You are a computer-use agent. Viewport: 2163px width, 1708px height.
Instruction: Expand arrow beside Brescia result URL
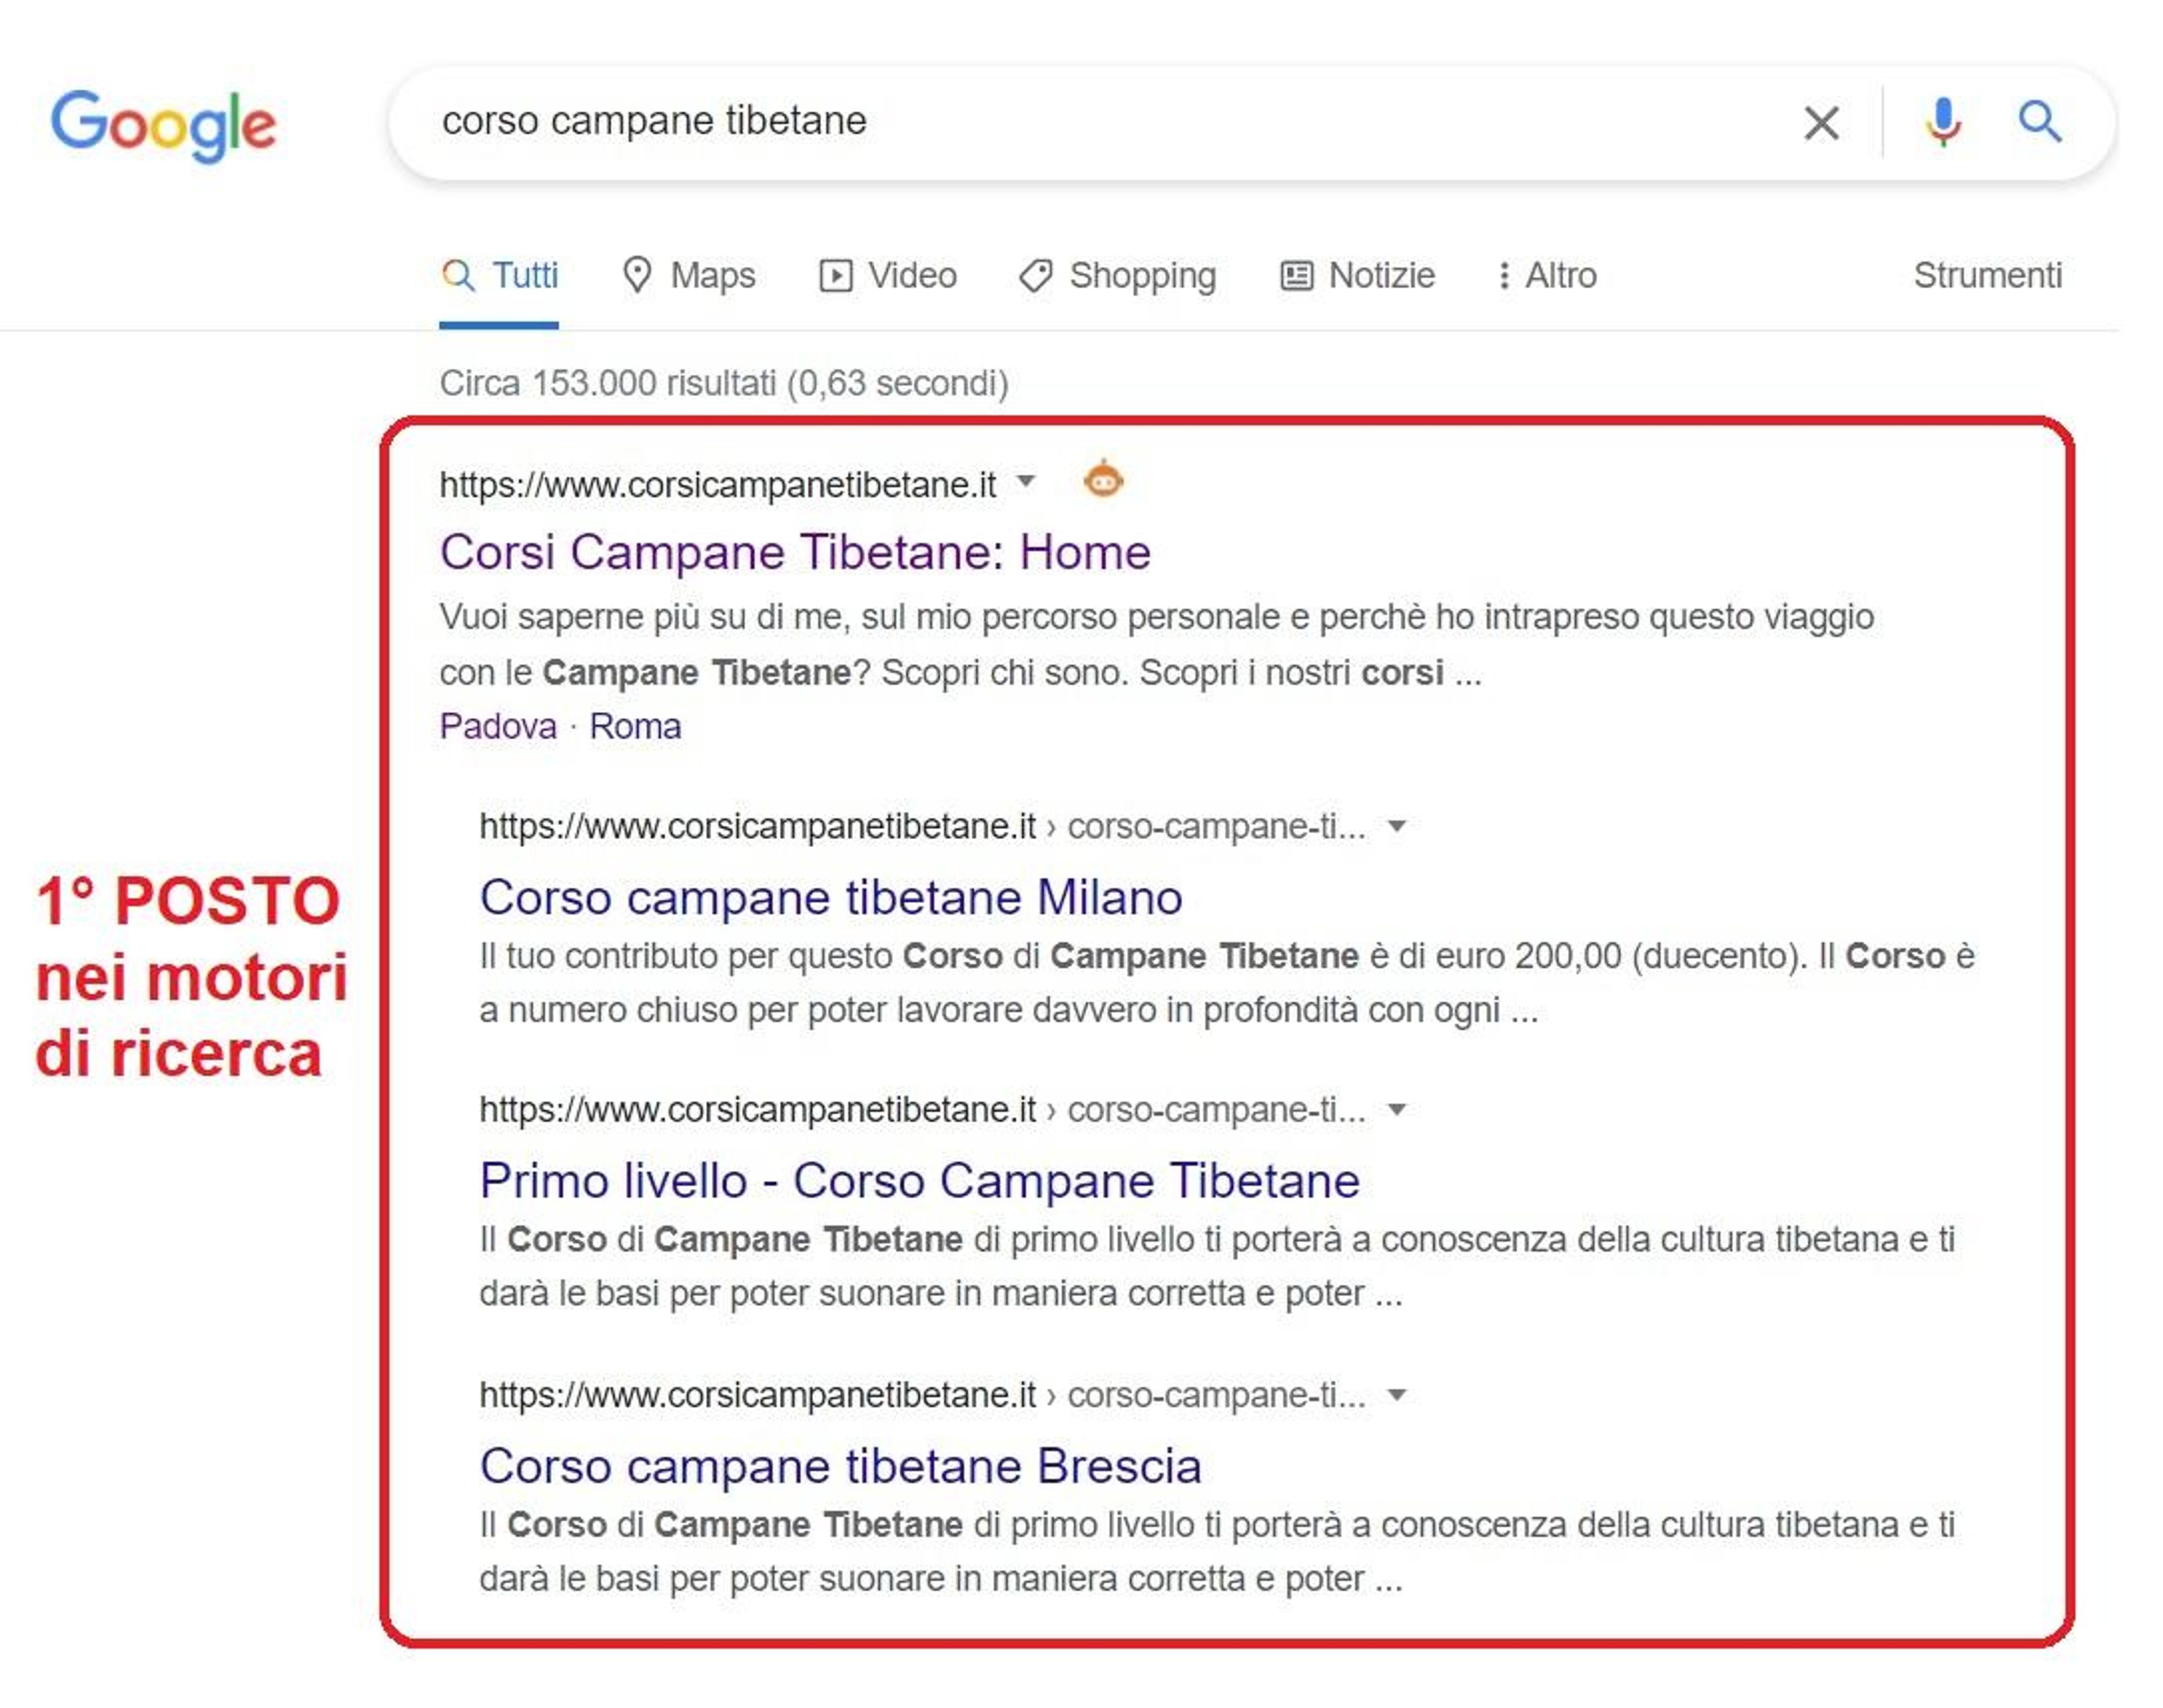1397,1395
